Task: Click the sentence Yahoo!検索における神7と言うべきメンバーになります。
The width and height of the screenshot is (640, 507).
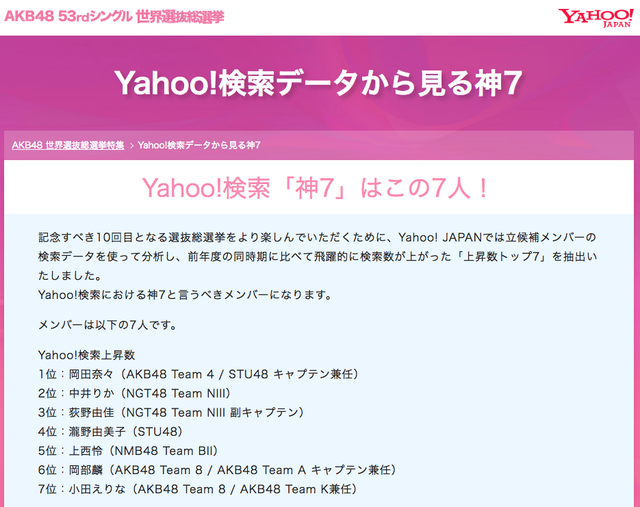Action: click(185, 295)
